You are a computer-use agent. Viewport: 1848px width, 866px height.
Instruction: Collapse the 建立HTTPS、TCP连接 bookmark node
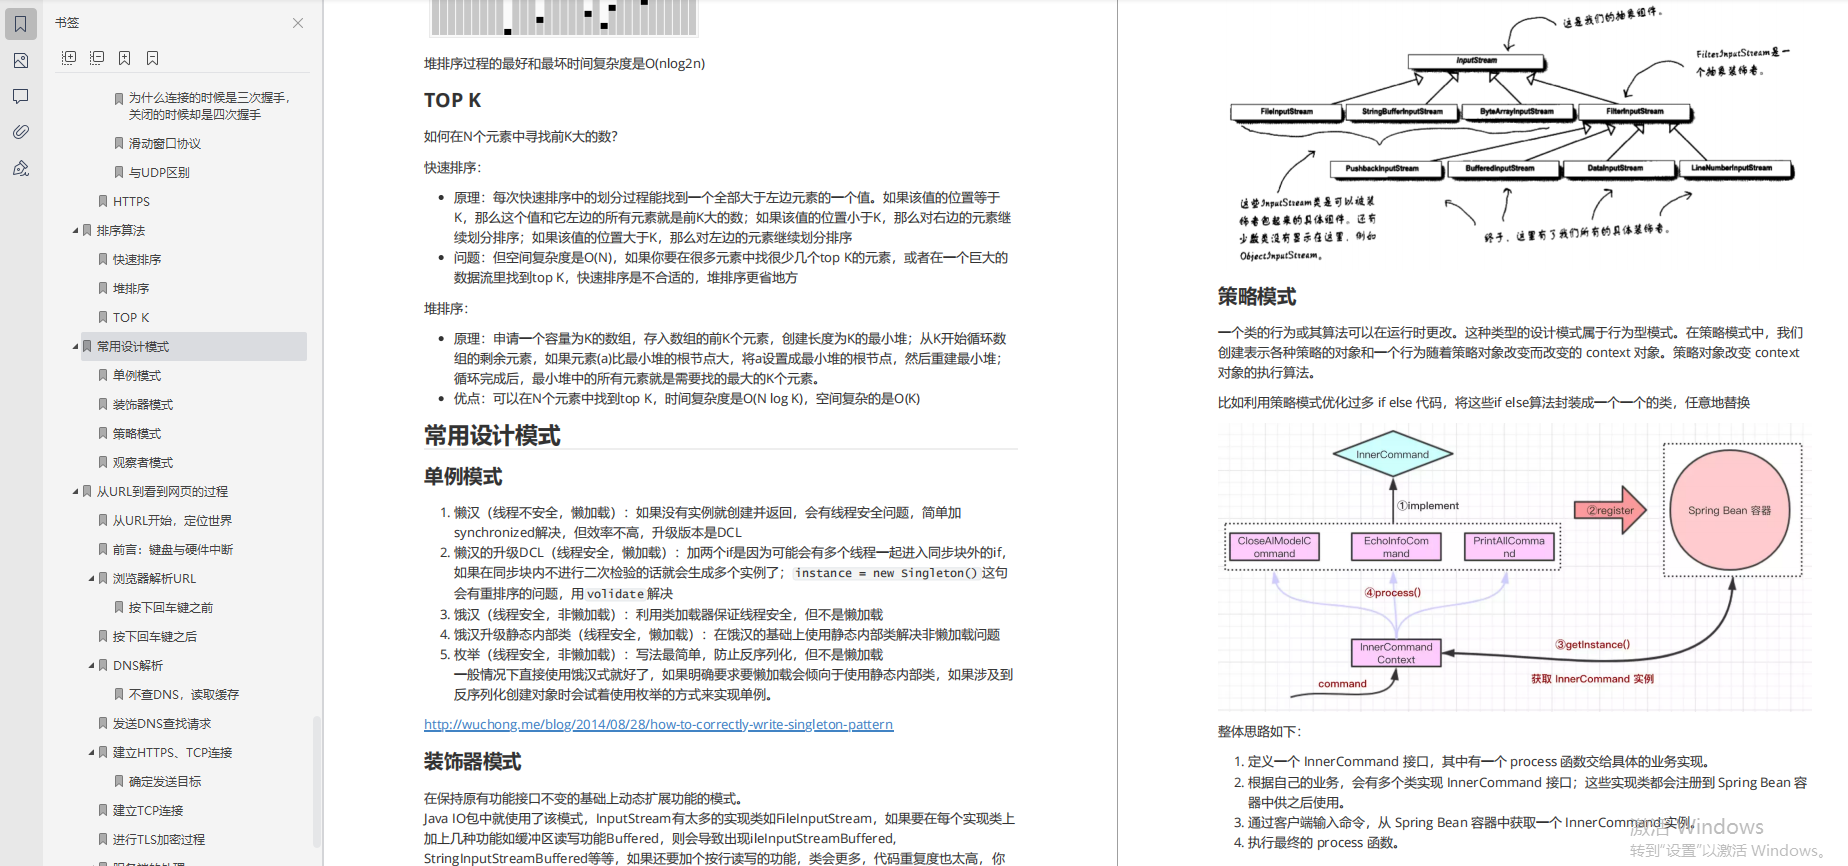coord(91,752)
